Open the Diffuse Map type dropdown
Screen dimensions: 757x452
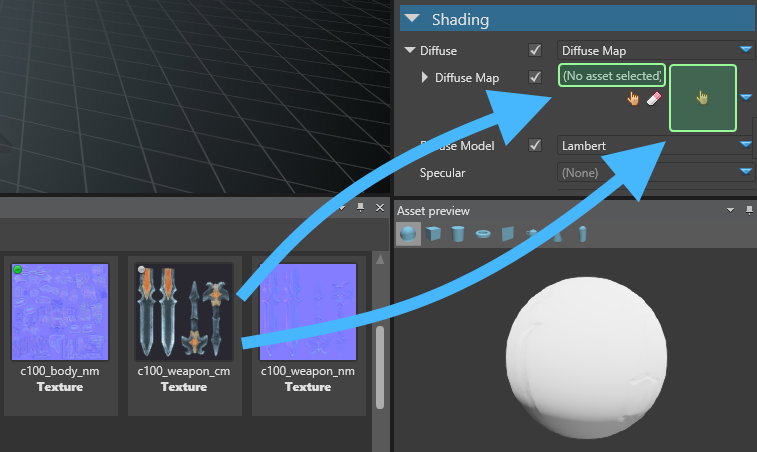[745, 50]
